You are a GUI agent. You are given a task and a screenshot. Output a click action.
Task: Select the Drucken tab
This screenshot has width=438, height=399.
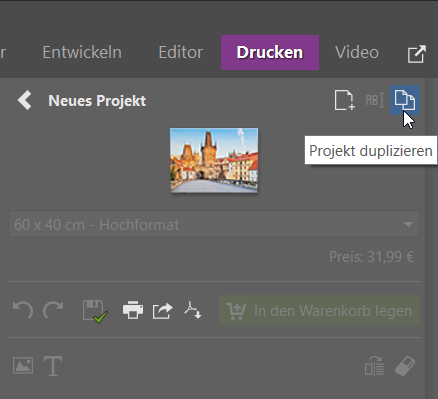(270, 52)
